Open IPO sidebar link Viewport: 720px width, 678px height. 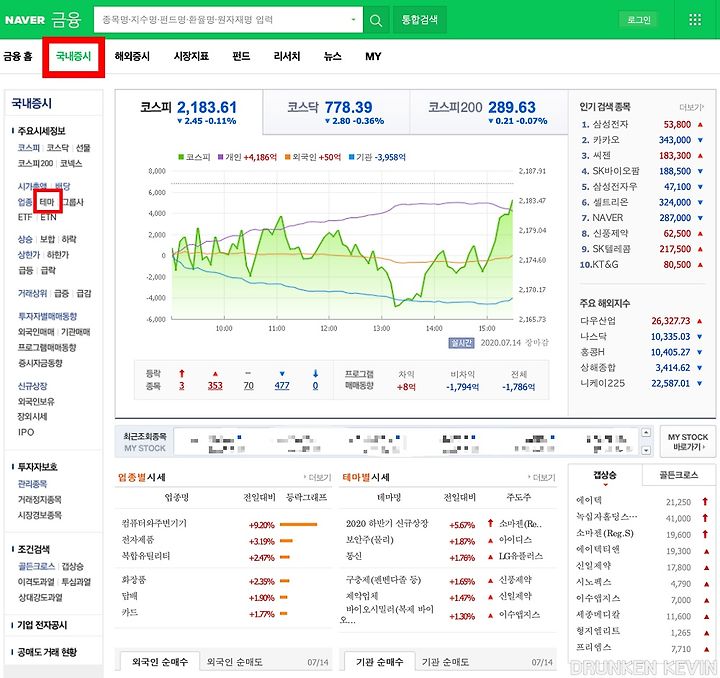pos(26,432)
